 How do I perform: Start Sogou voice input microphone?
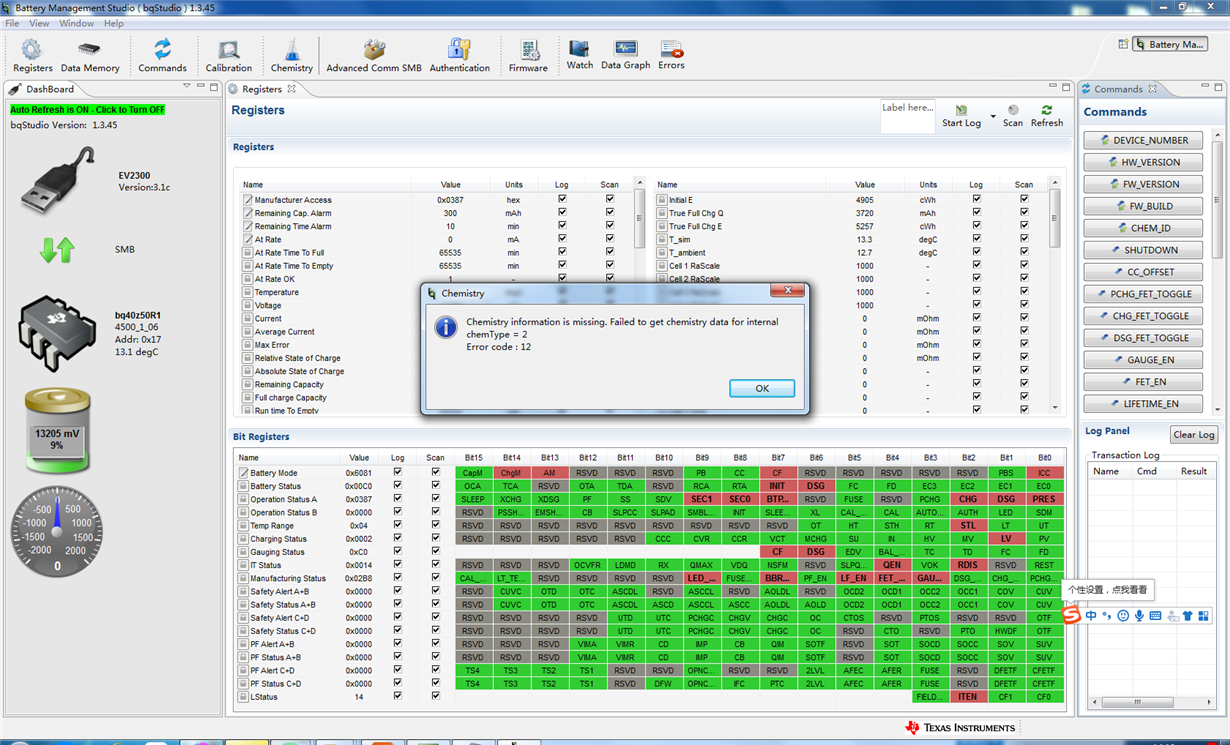click(1139, 616)
